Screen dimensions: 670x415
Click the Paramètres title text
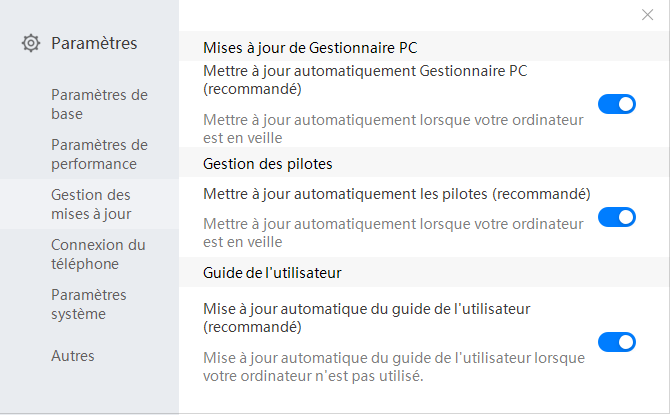click(94, 43)
